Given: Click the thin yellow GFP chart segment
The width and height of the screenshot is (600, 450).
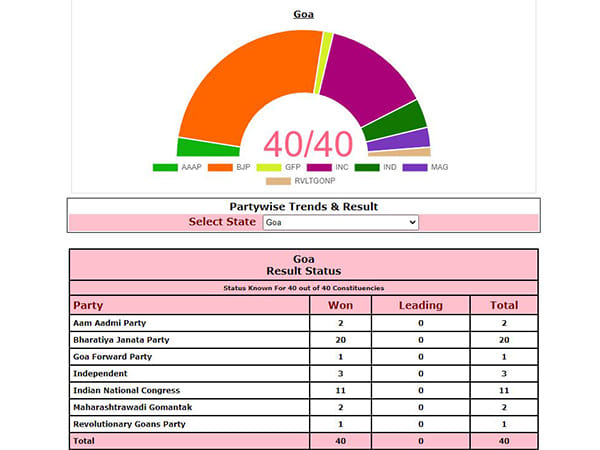Looking at the screenshot, I should coord(323,63).
